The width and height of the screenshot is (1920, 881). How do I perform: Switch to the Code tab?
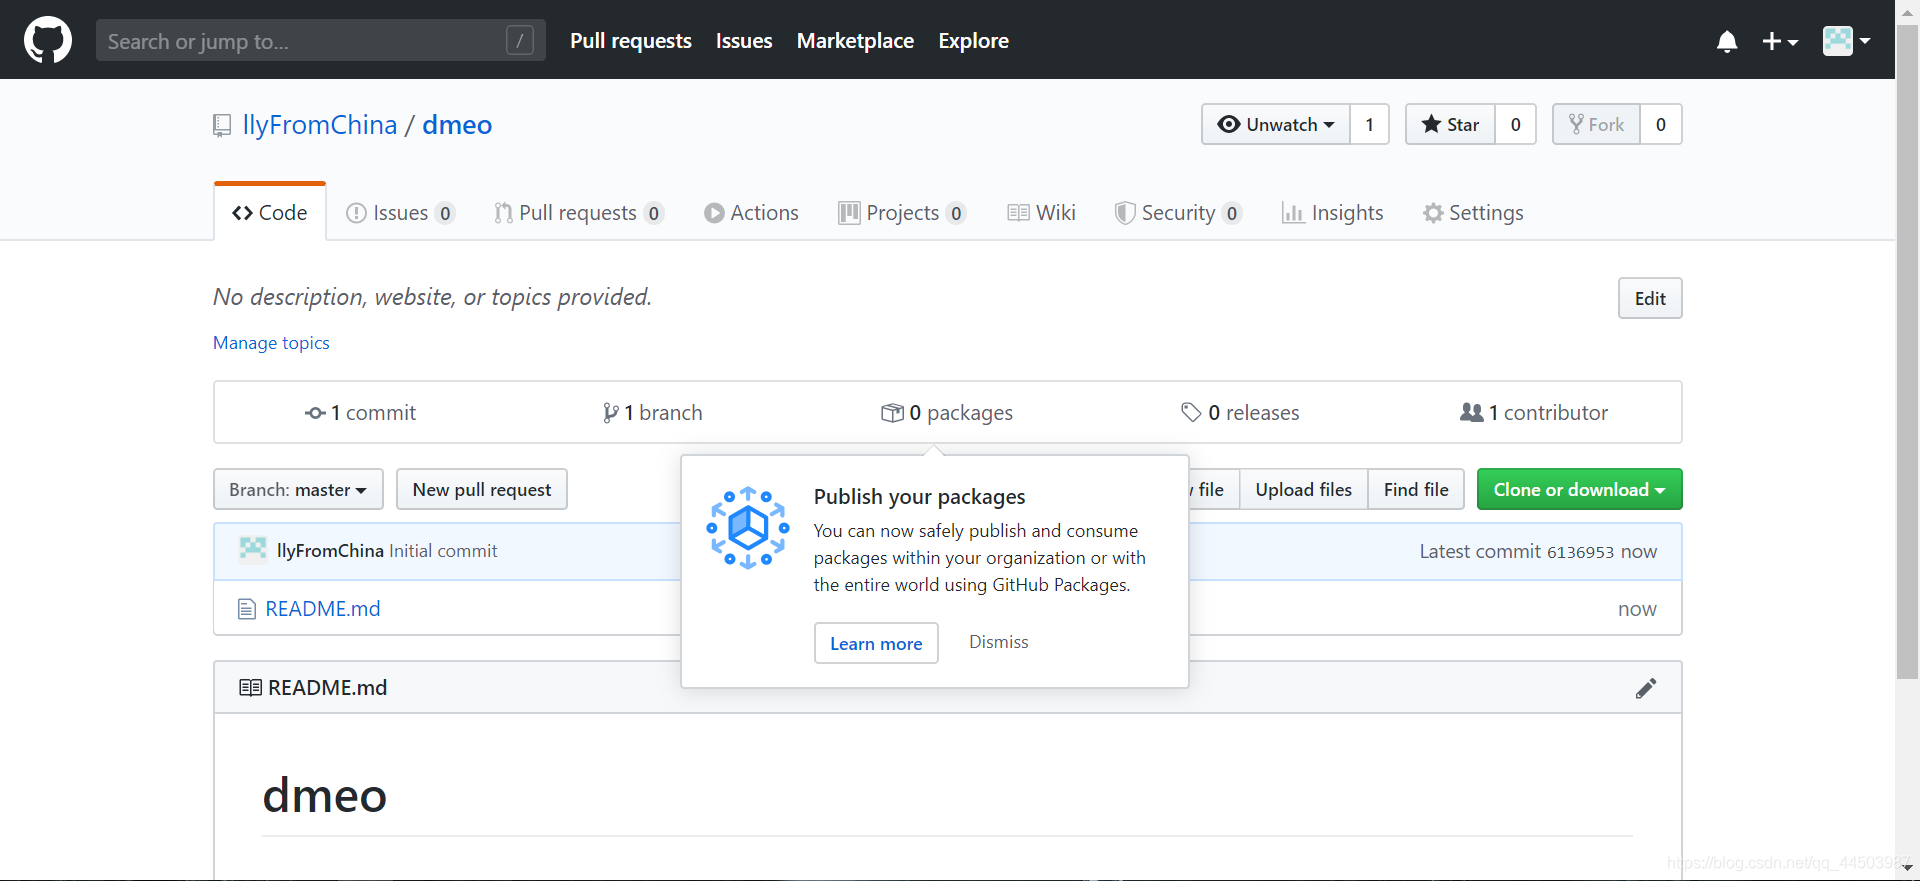270,212
